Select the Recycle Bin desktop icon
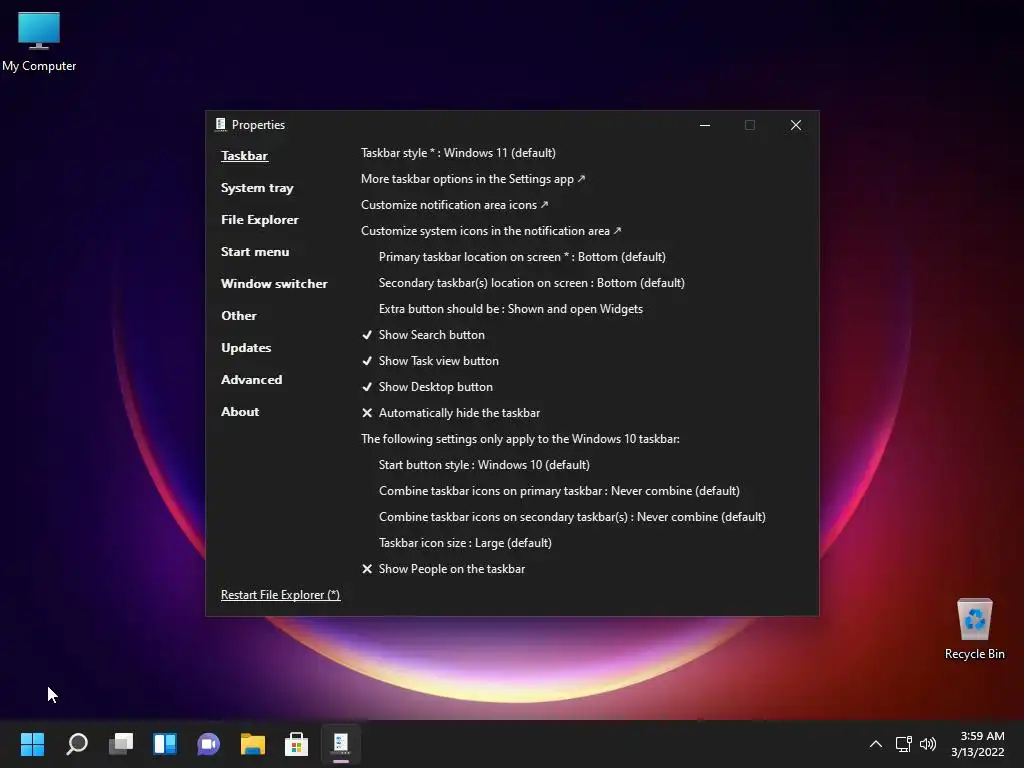This screenshot has width=1024, height=768. click(974, 629)
